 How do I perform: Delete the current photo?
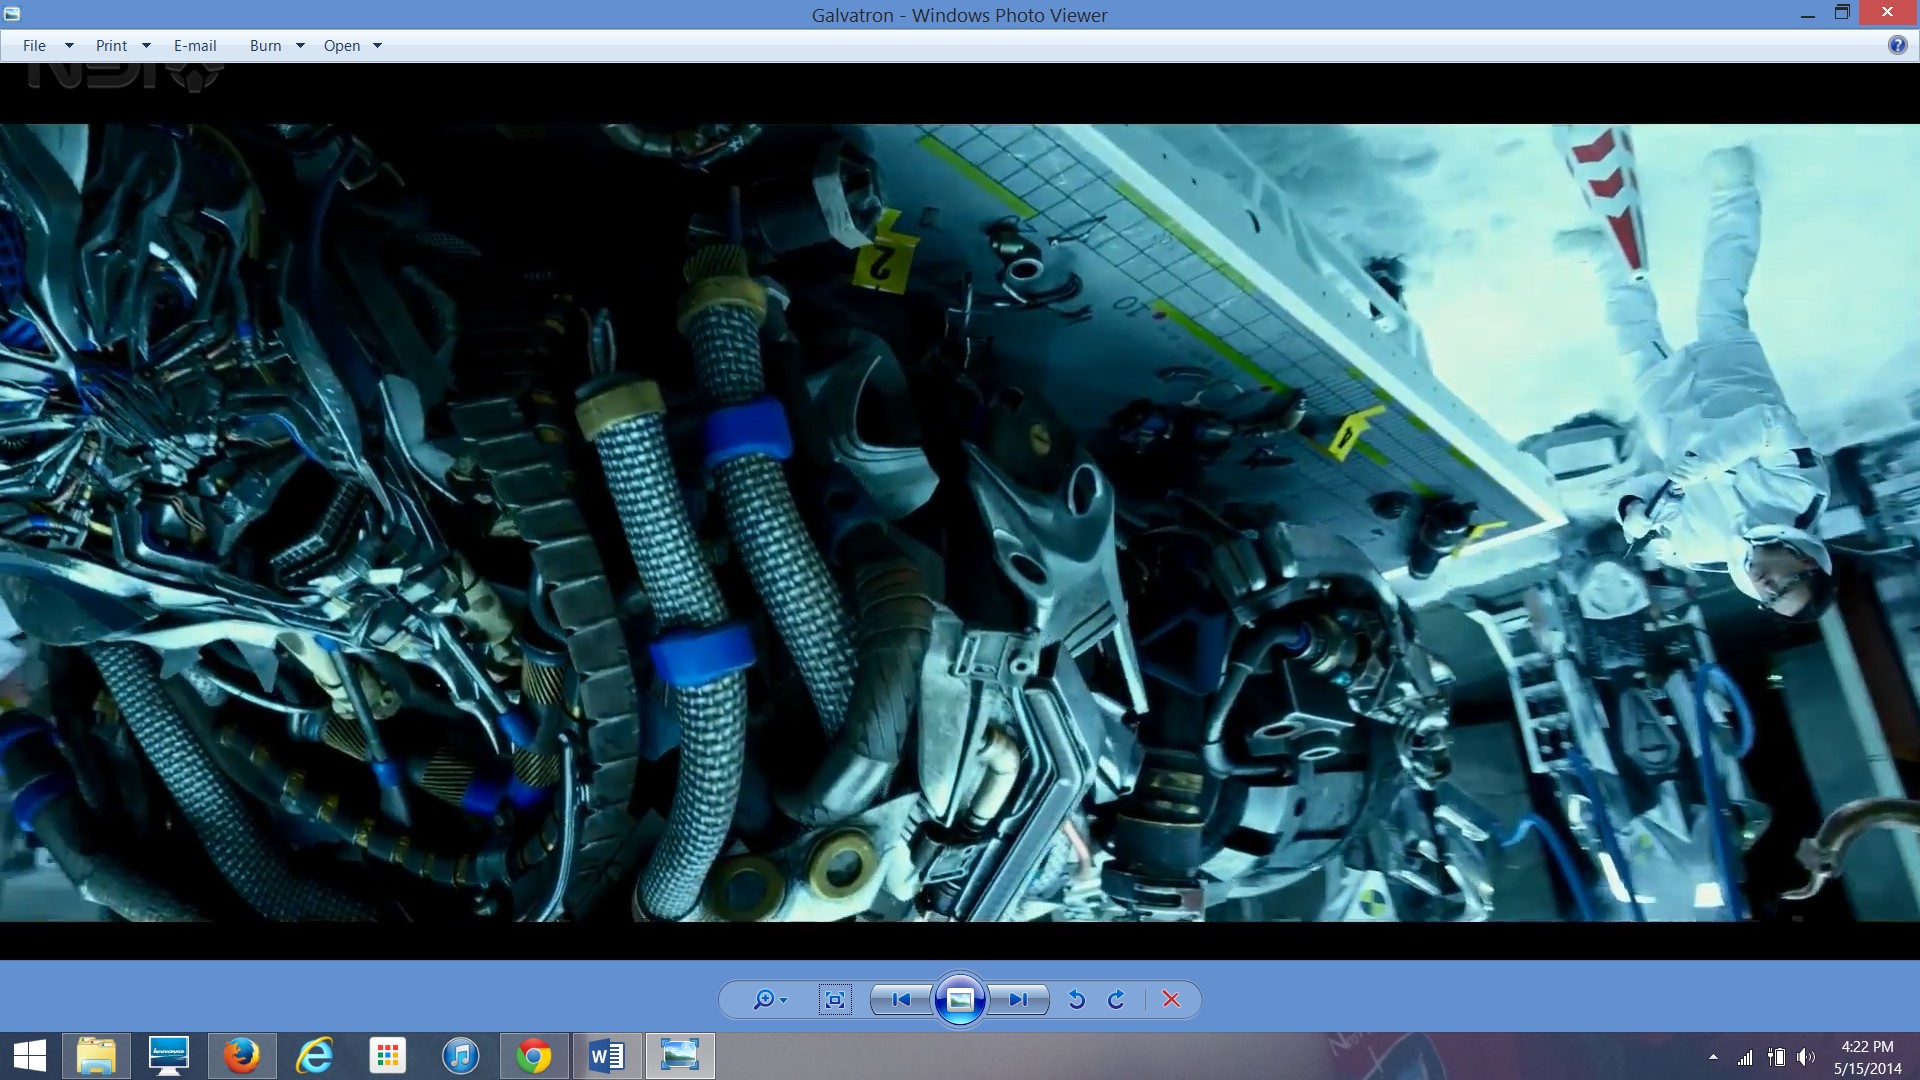[x=1171, y=1000]
